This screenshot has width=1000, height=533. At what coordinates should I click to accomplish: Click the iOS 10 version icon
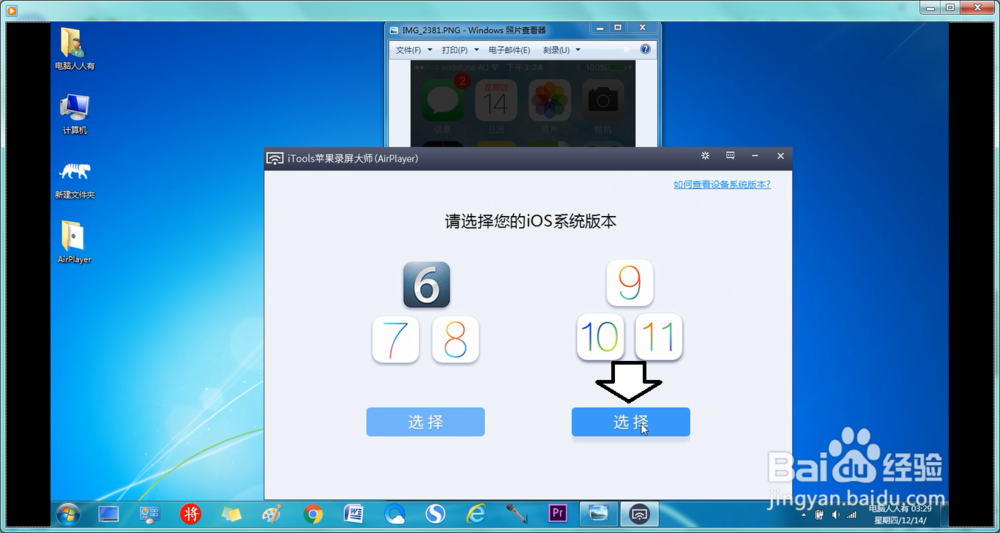click(x=600, y=337)
